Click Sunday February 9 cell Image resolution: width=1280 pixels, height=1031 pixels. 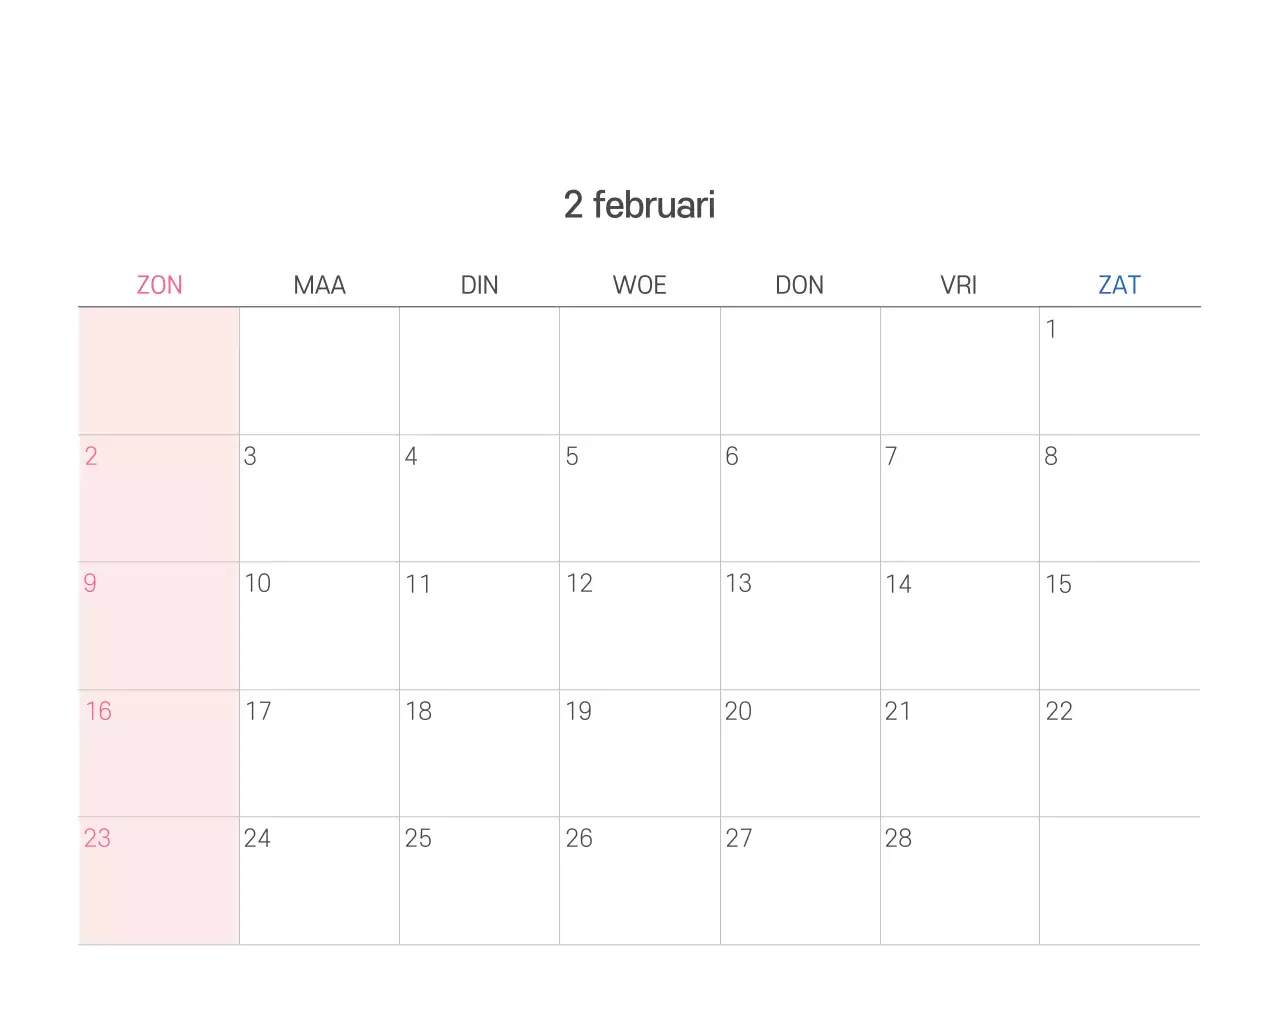159,625
